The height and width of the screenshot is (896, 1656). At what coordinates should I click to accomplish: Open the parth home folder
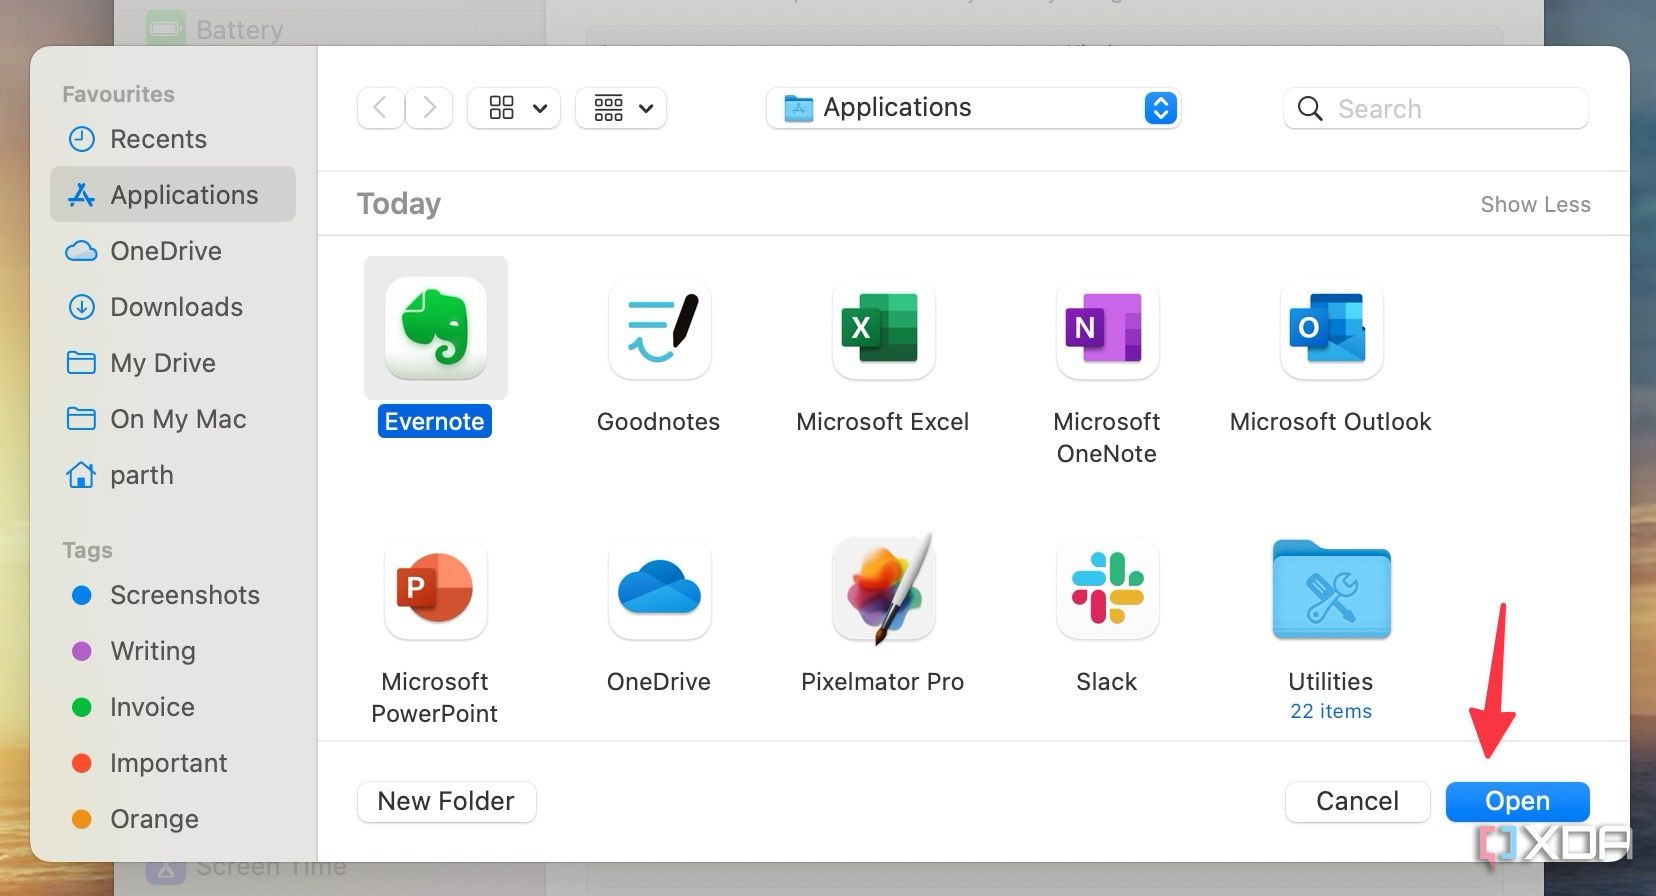click(173, 475)
